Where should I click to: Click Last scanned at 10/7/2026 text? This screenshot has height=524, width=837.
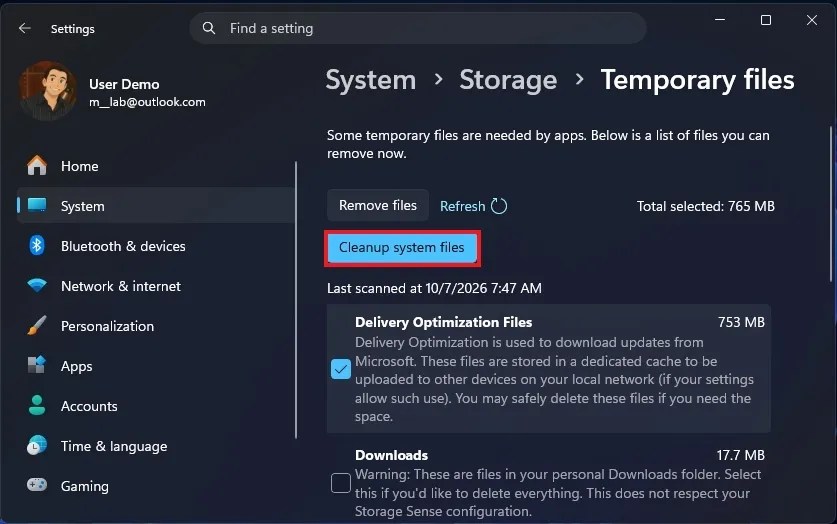pos(434,288)
